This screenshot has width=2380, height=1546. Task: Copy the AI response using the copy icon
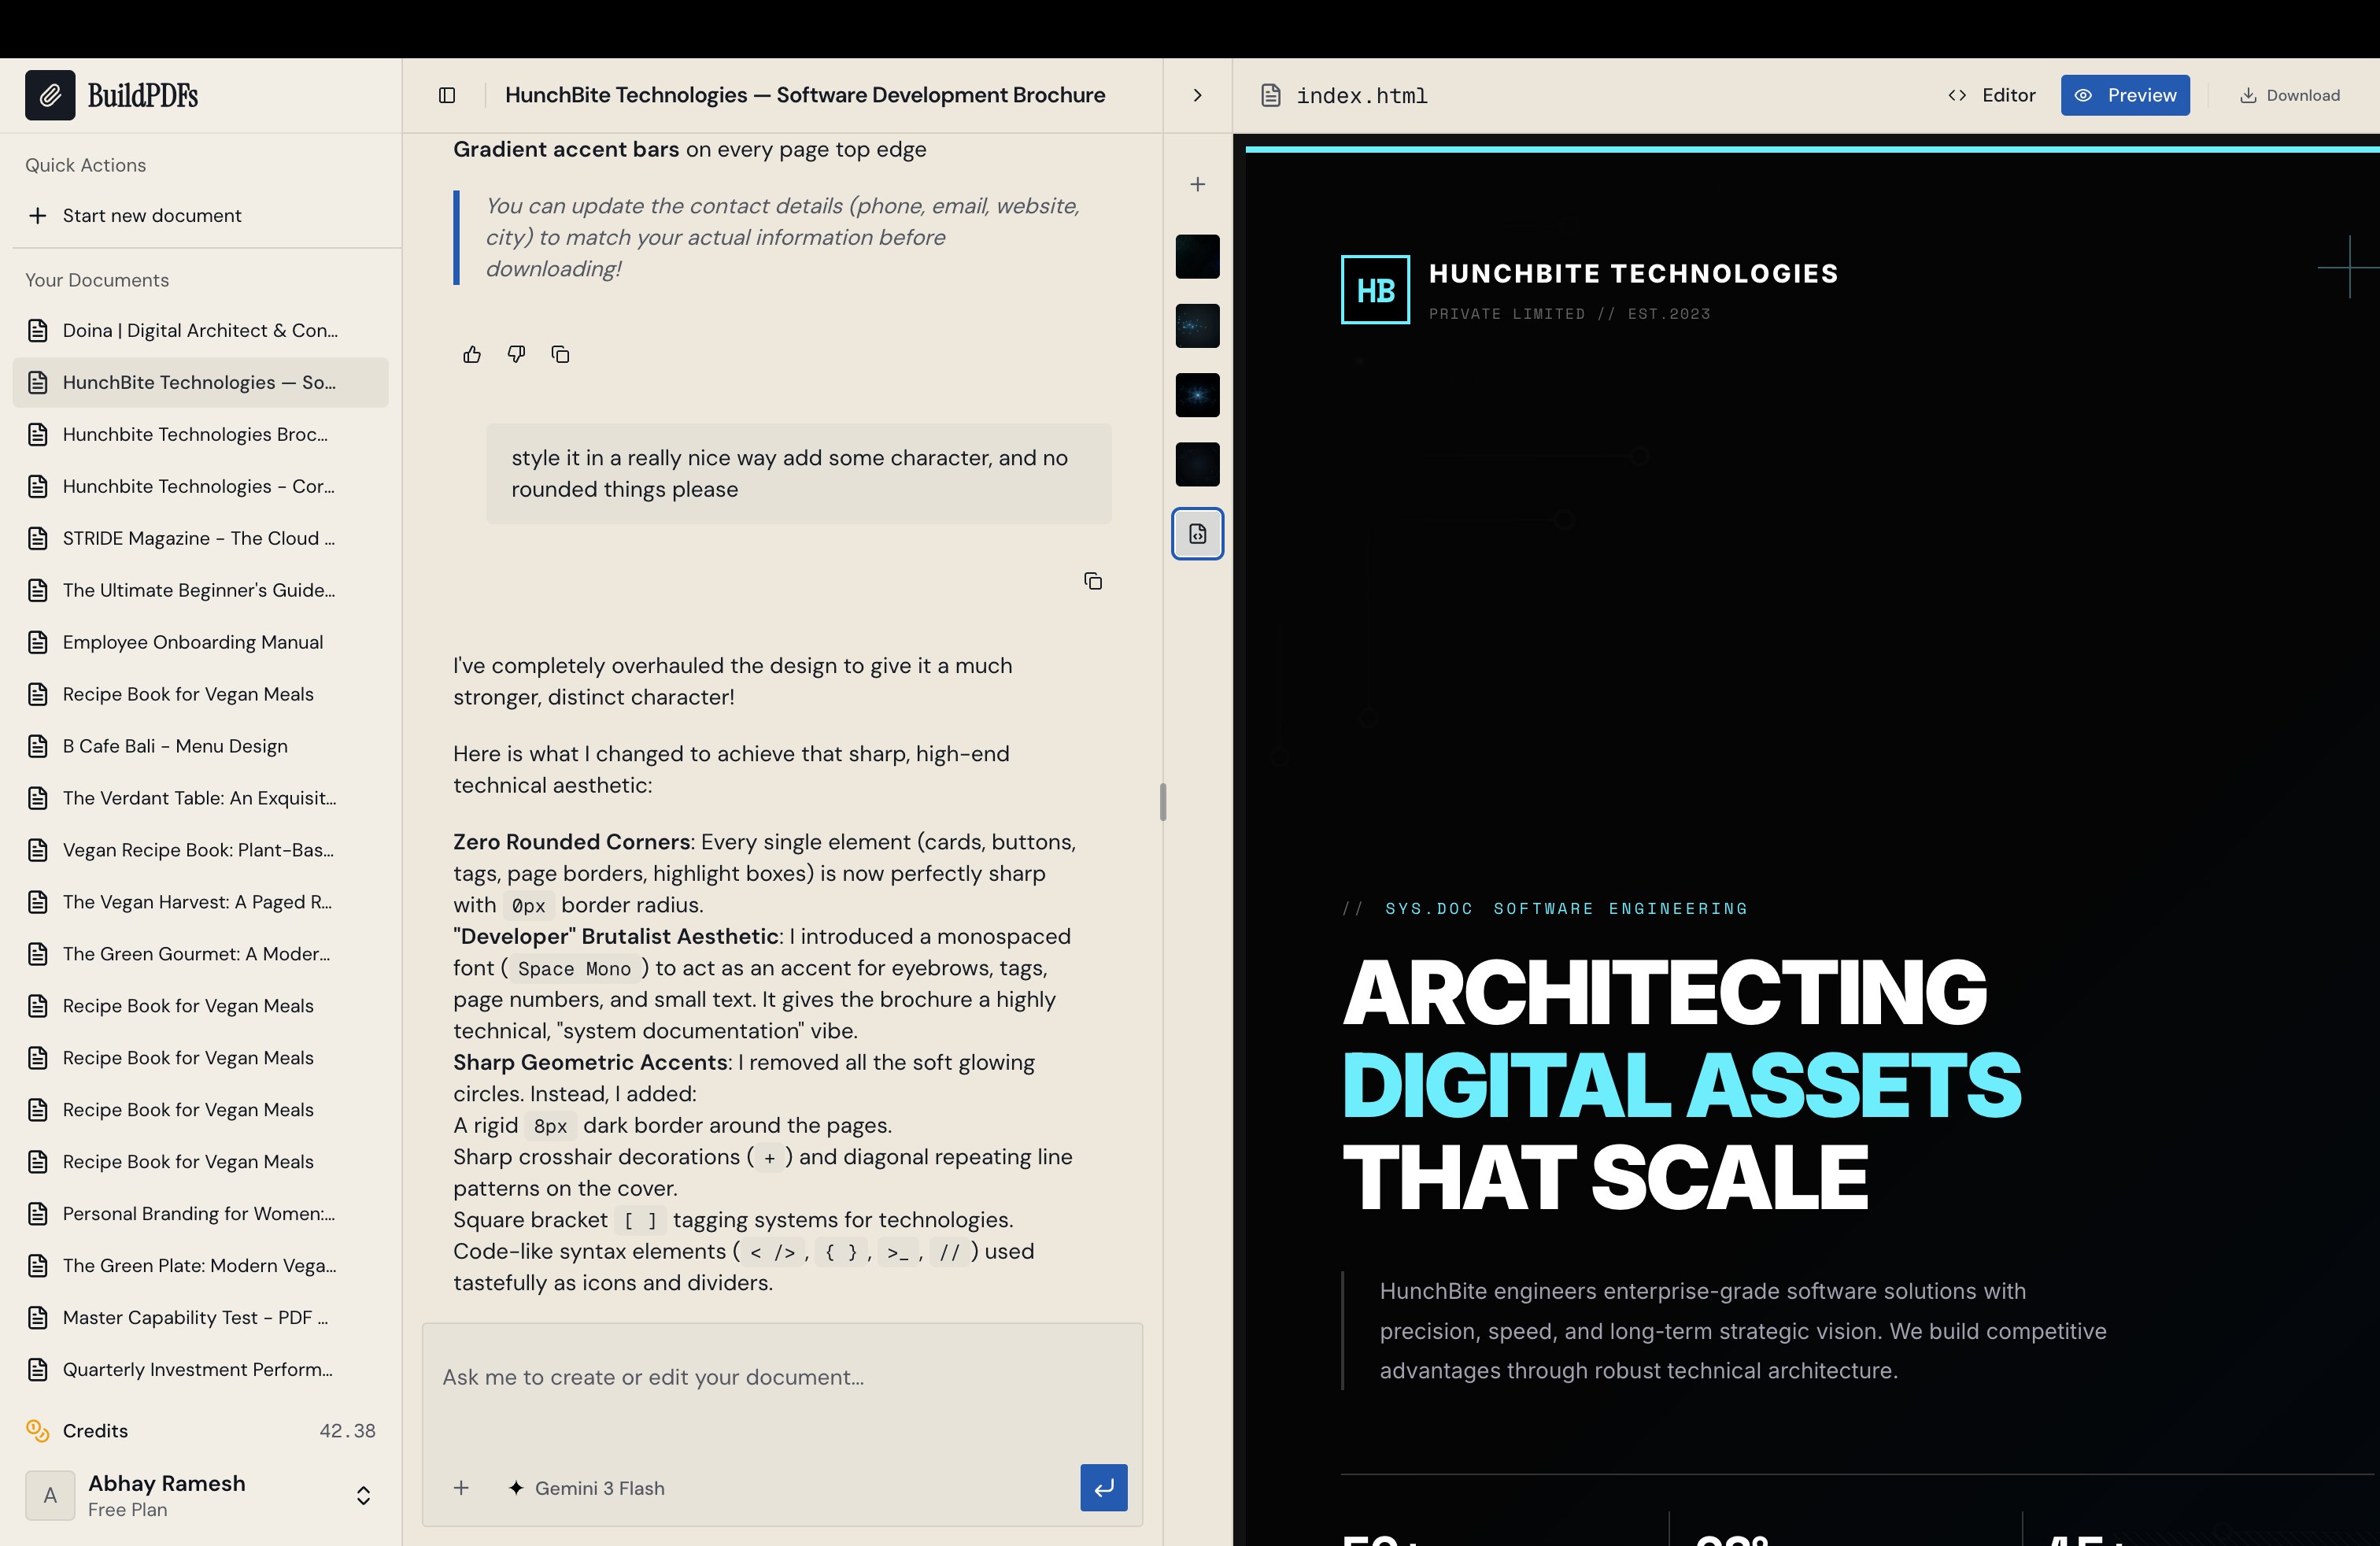point(560,354)
